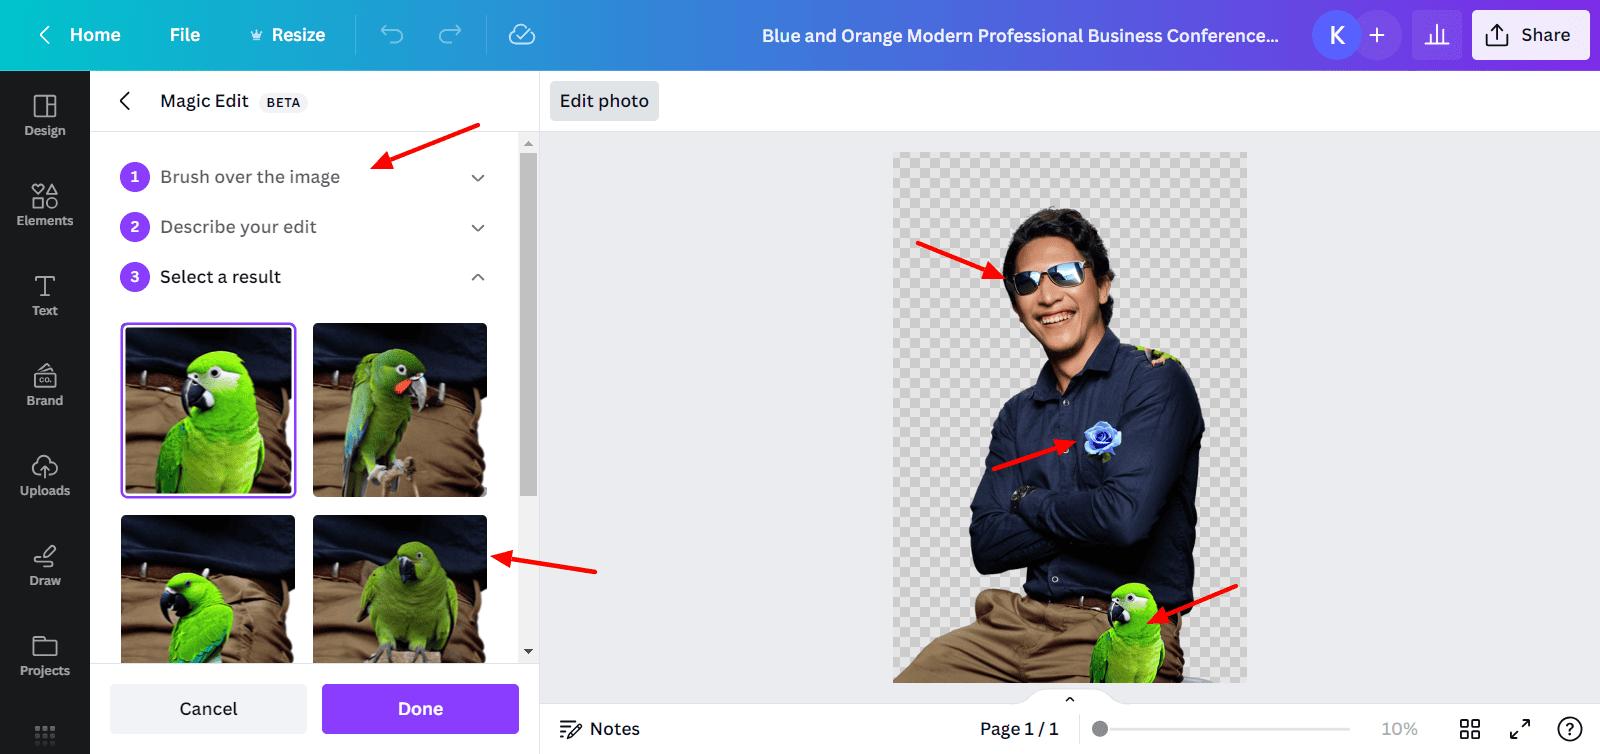Open the Brand kit panel
This screenshot has width=1600, height=754.
[x=45, y=385]
